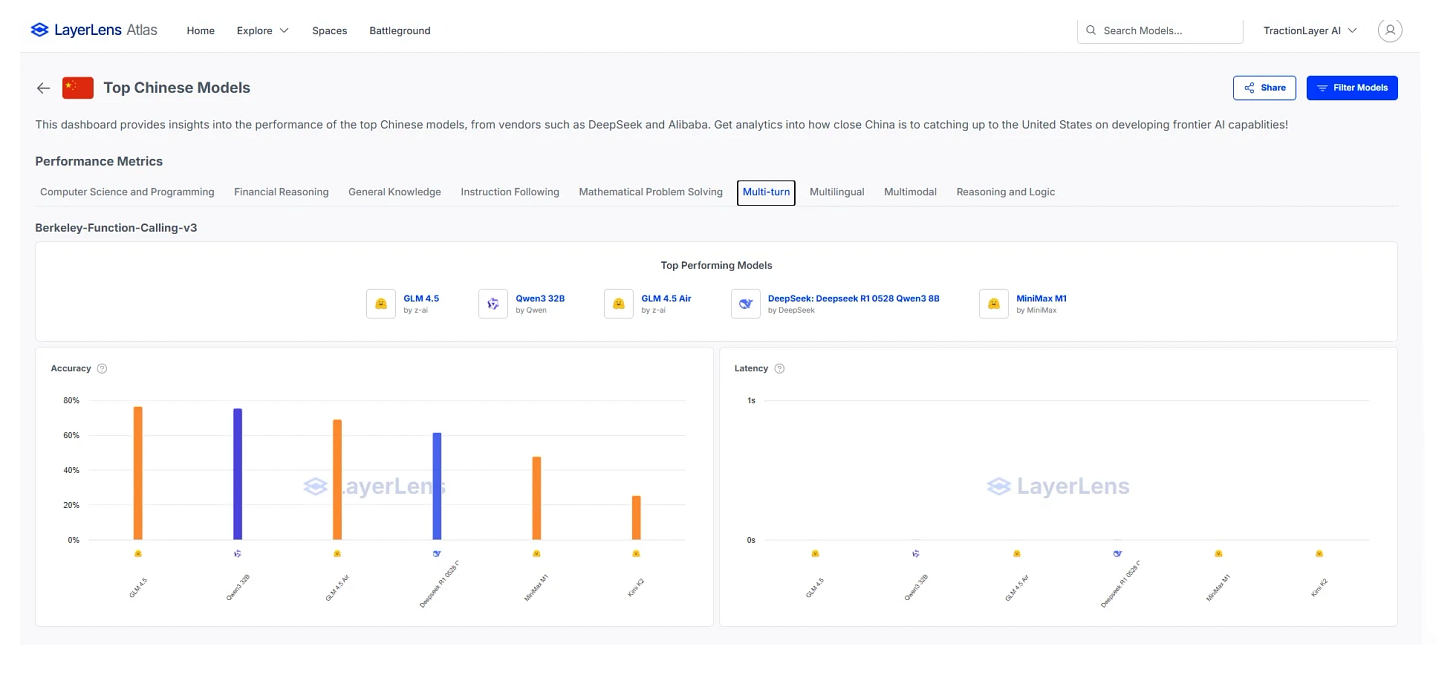Focus the Search Models input field
The height and width of the screenshot is (678, 1456).
pyautogui.click(x=1160, y=31)
